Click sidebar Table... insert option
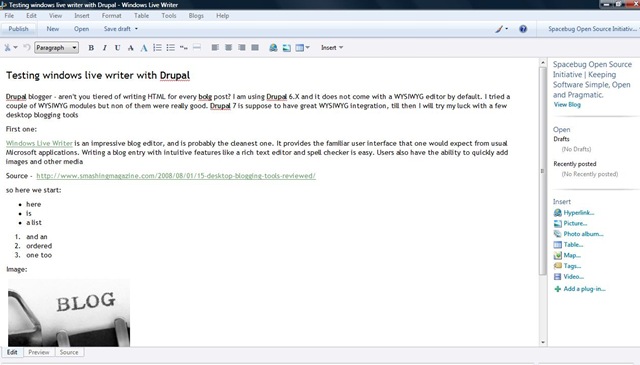This screenshot has height=365, width=640. click(x=568, y=245)
